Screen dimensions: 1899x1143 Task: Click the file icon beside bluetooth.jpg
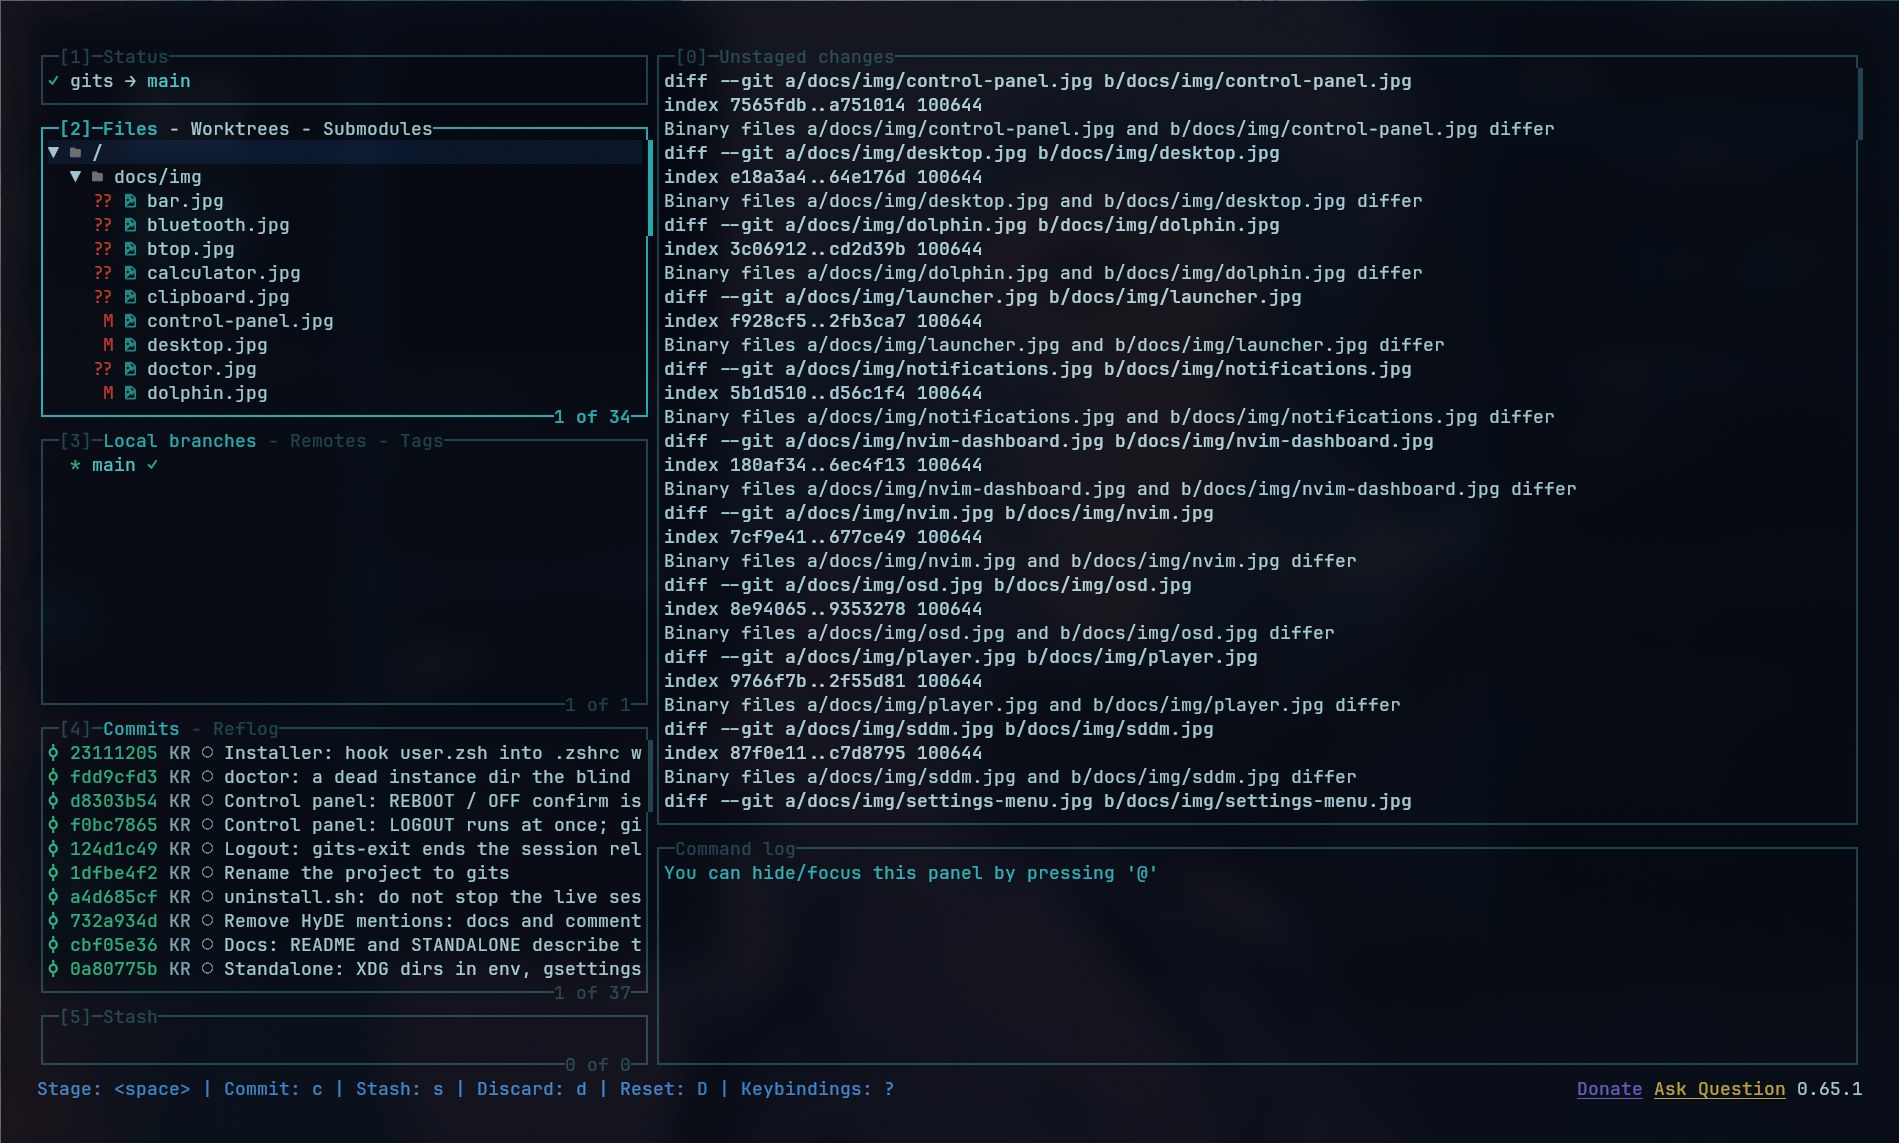tap(130, 225)
